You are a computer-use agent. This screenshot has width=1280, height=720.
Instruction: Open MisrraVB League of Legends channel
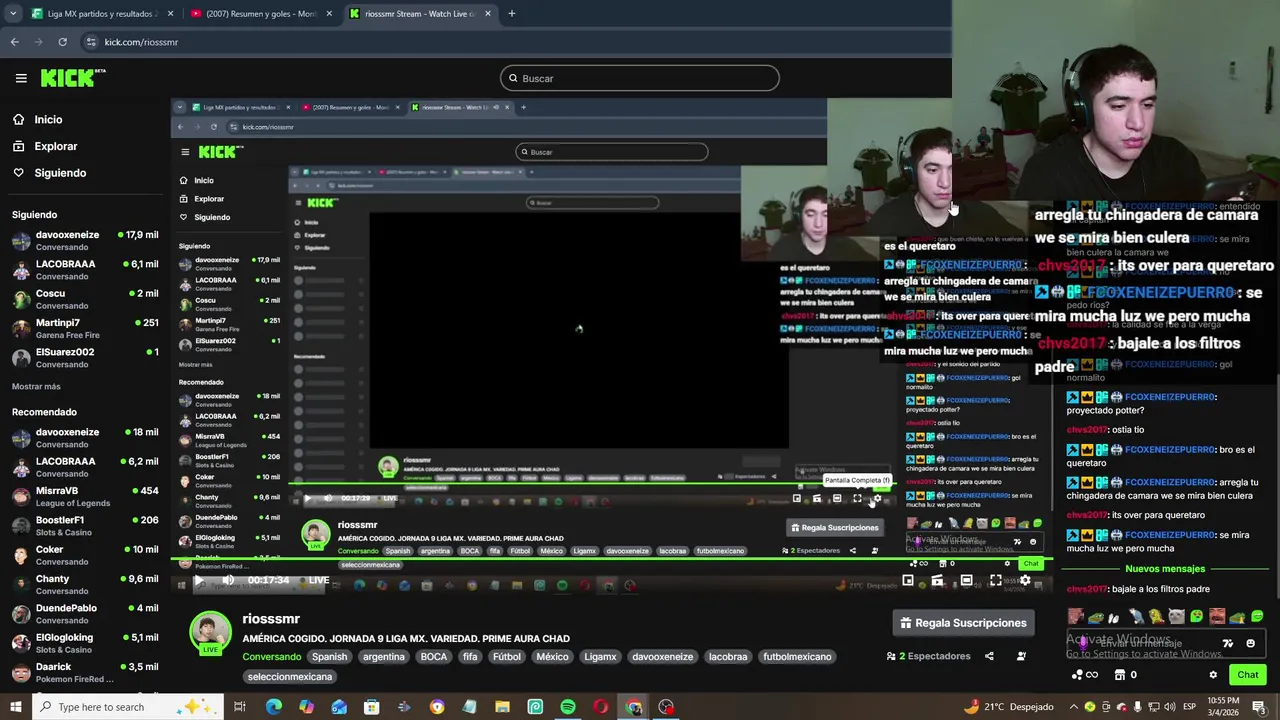coord(85,497)
